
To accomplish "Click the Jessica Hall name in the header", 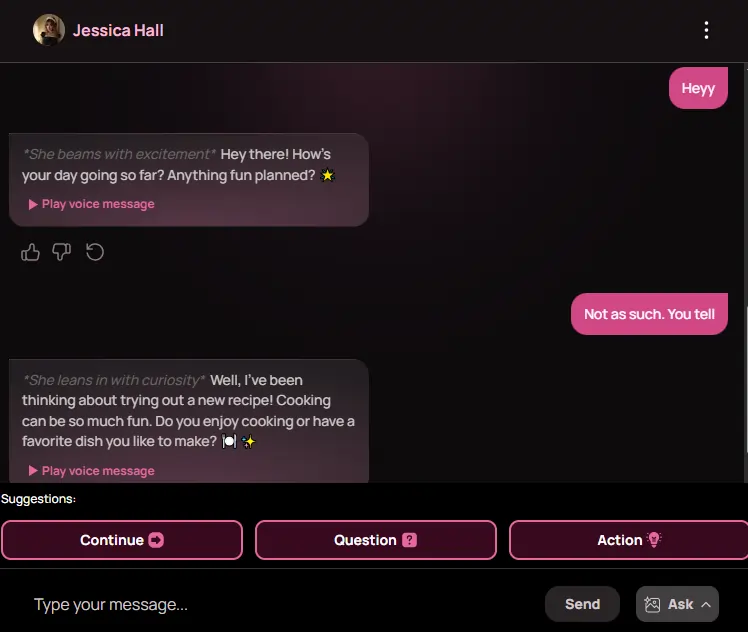I will (x=118, y=30).
